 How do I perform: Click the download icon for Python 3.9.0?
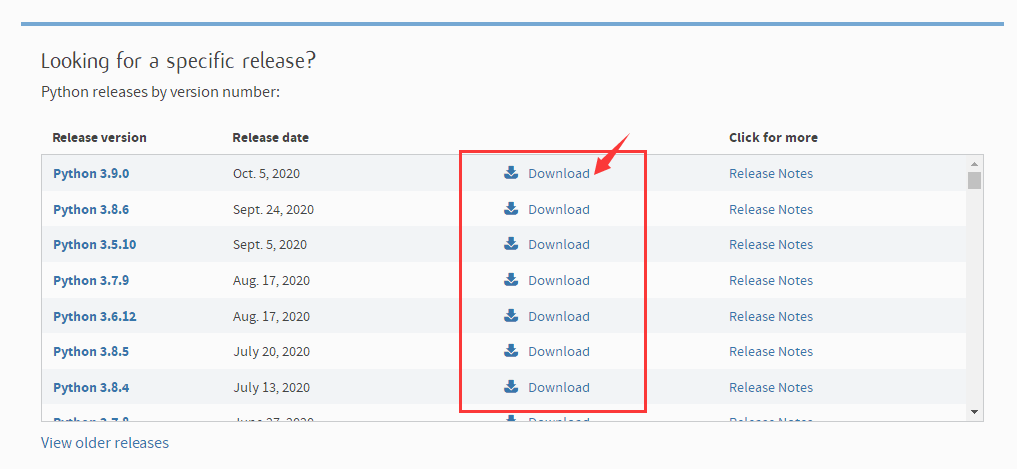[511, 173]
